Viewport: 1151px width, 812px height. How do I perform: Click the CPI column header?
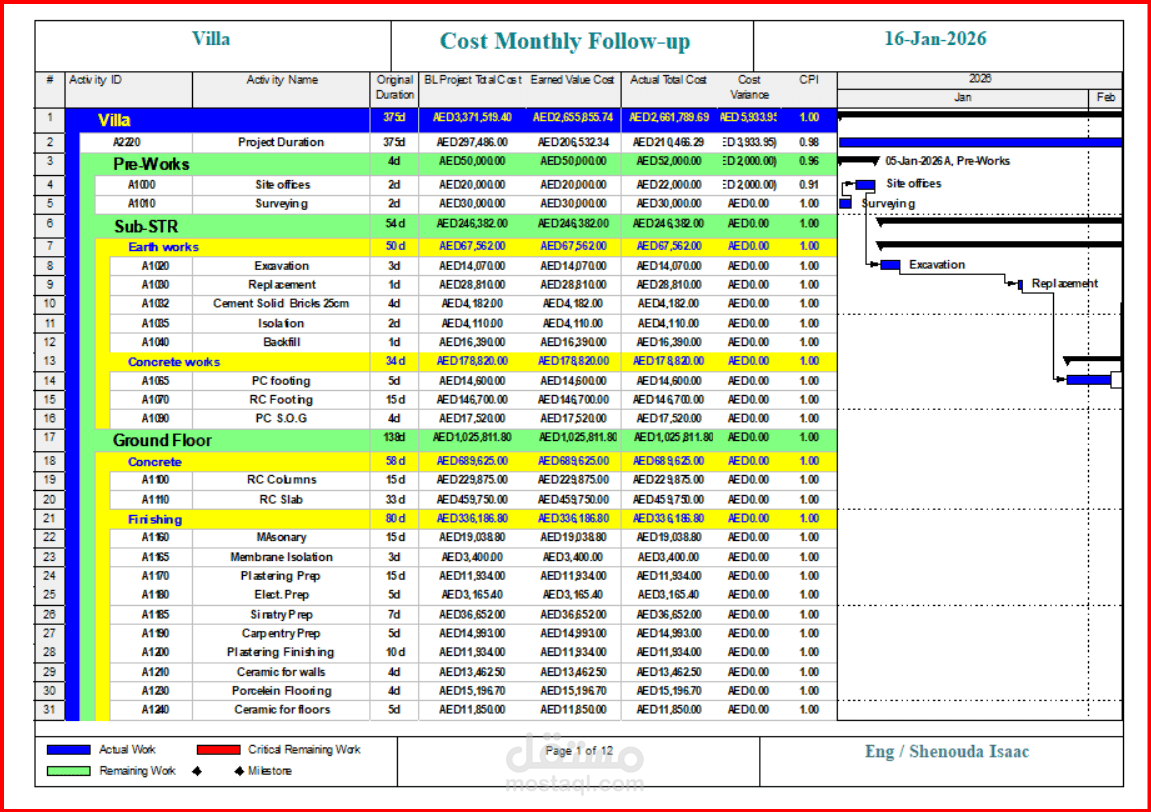pos(808,78)
